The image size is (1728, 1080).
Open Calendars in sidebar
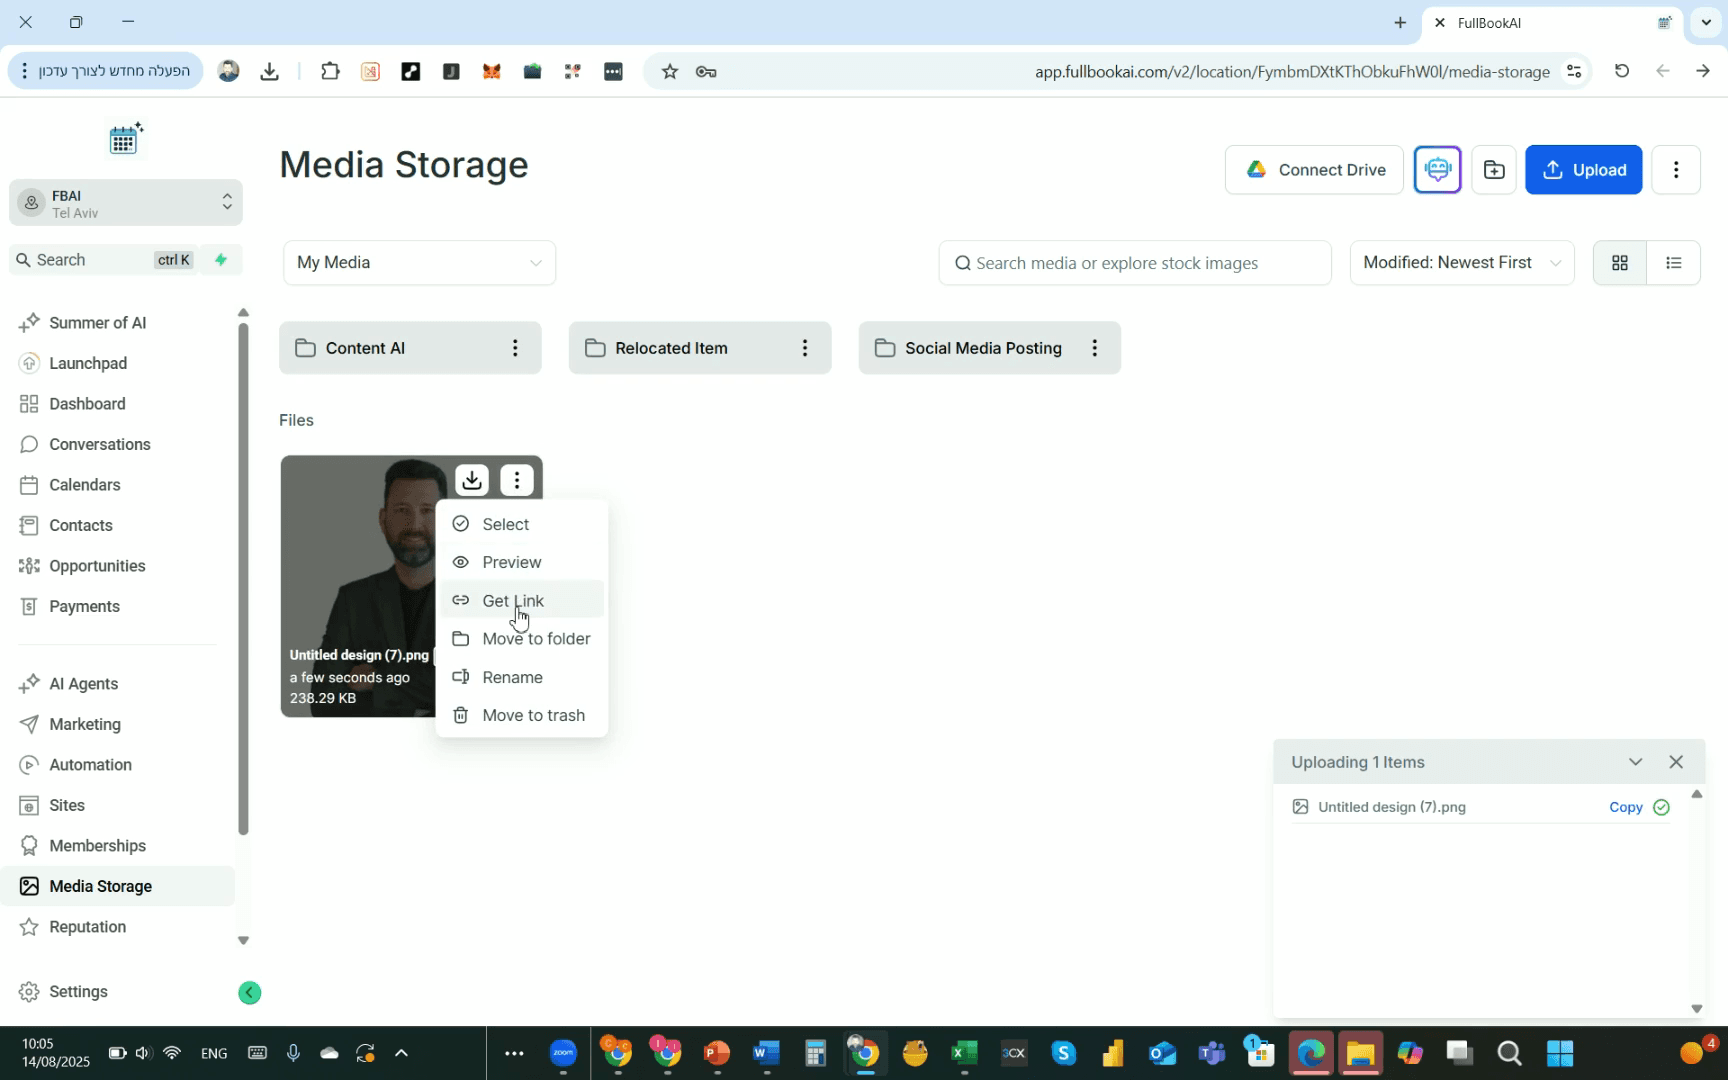pyautogui.click(x=85, y=485)
